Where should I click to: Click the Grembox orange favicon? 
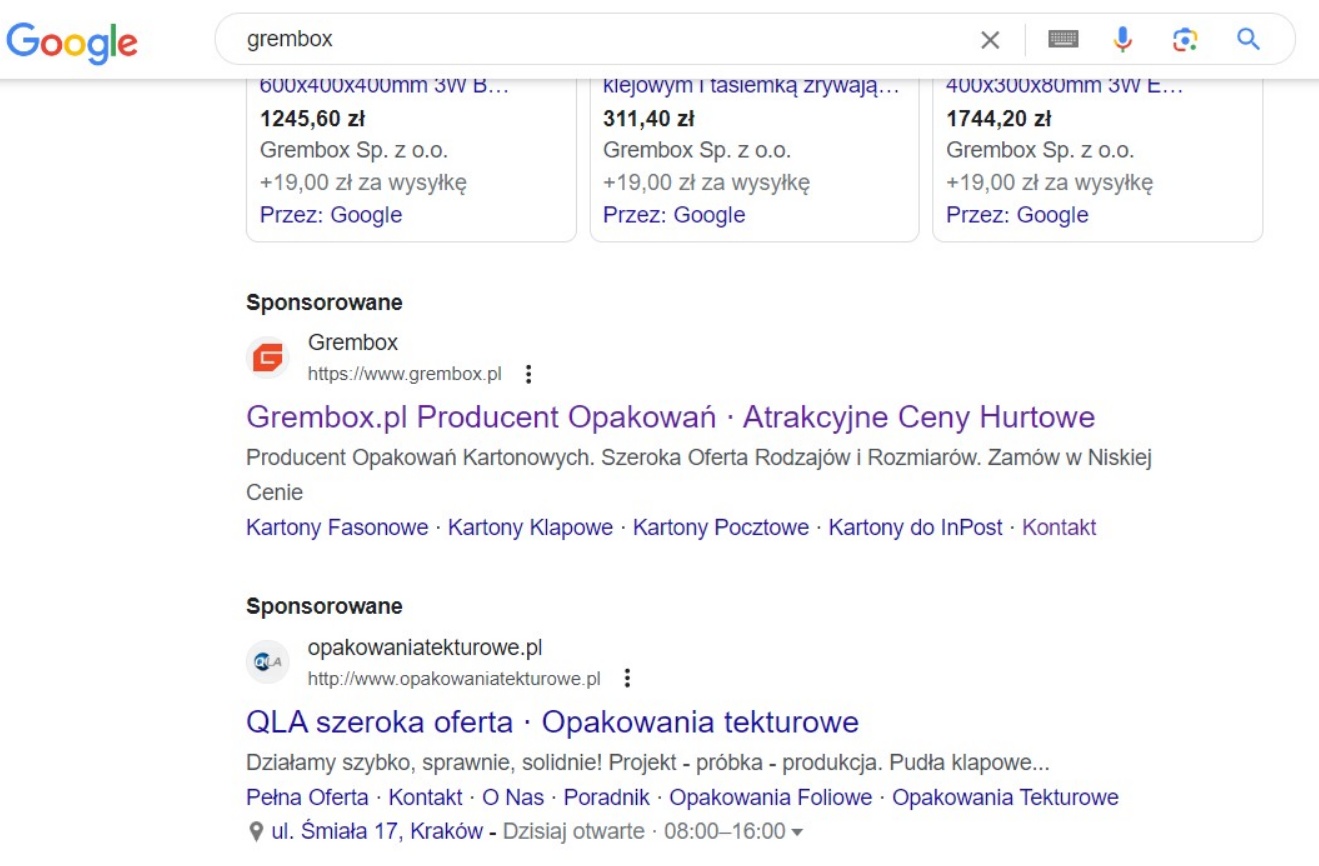tap(268, 358)
